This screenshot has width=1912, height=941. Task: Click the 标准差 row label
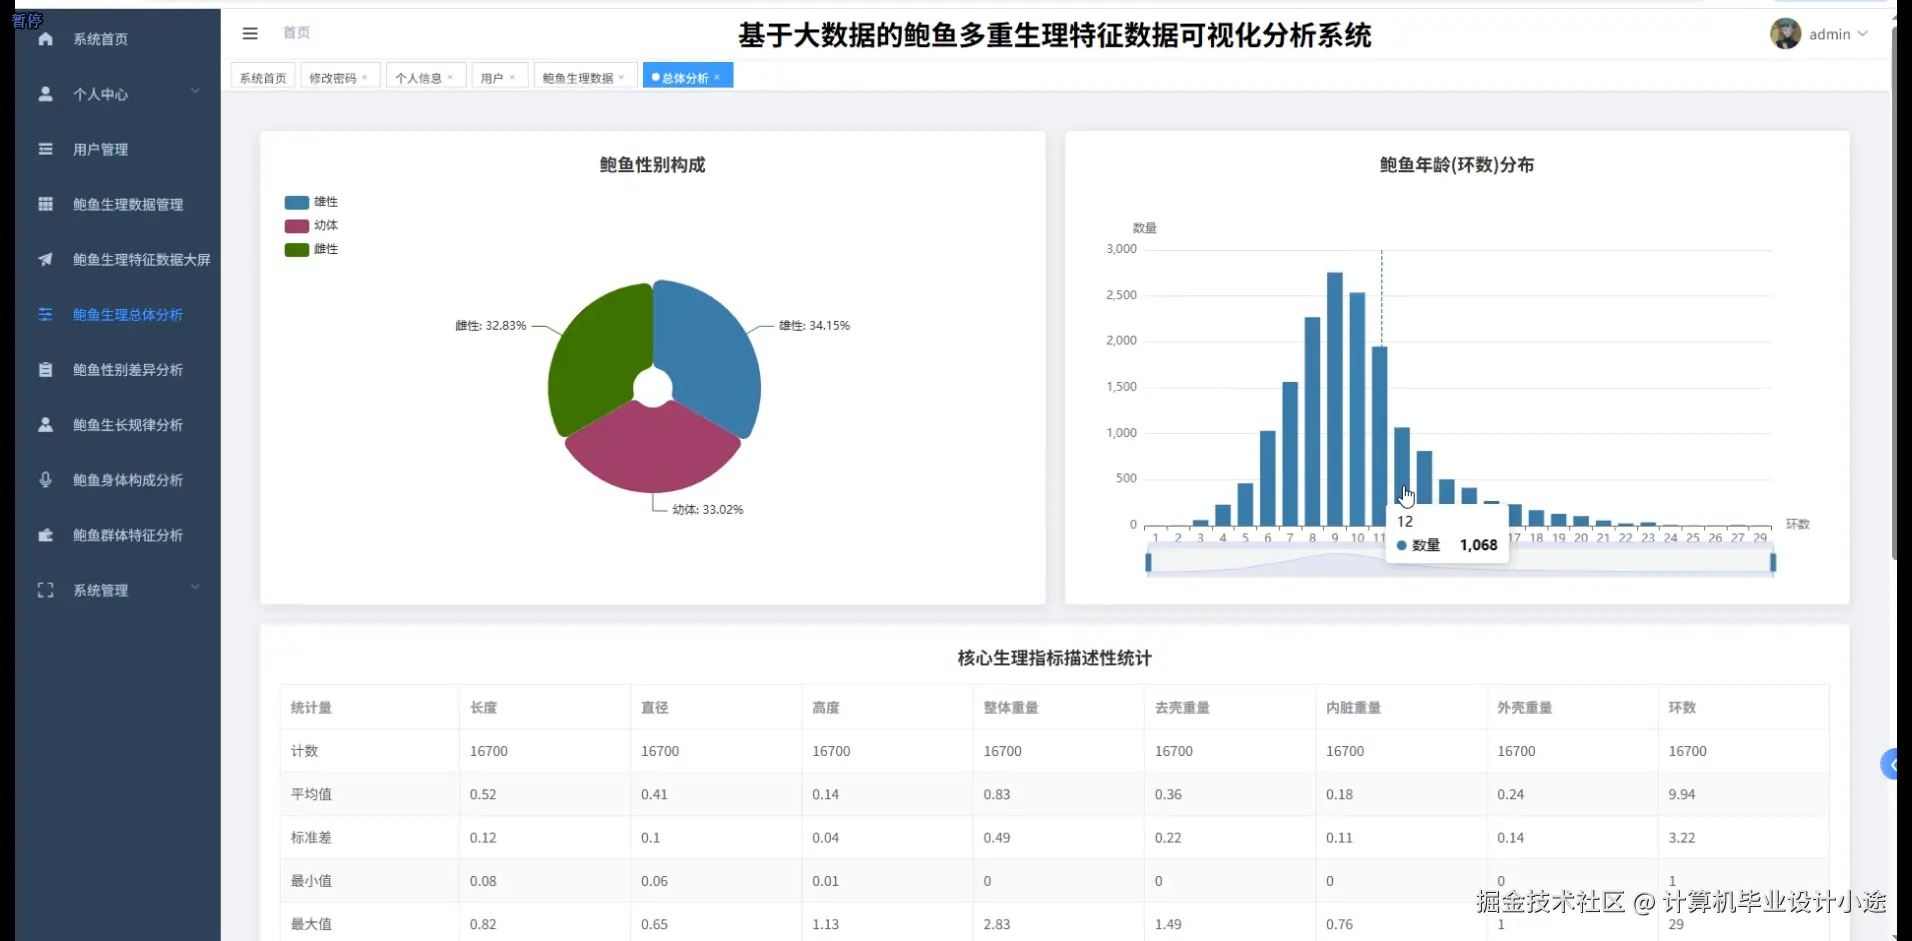[x=311, y=837]
